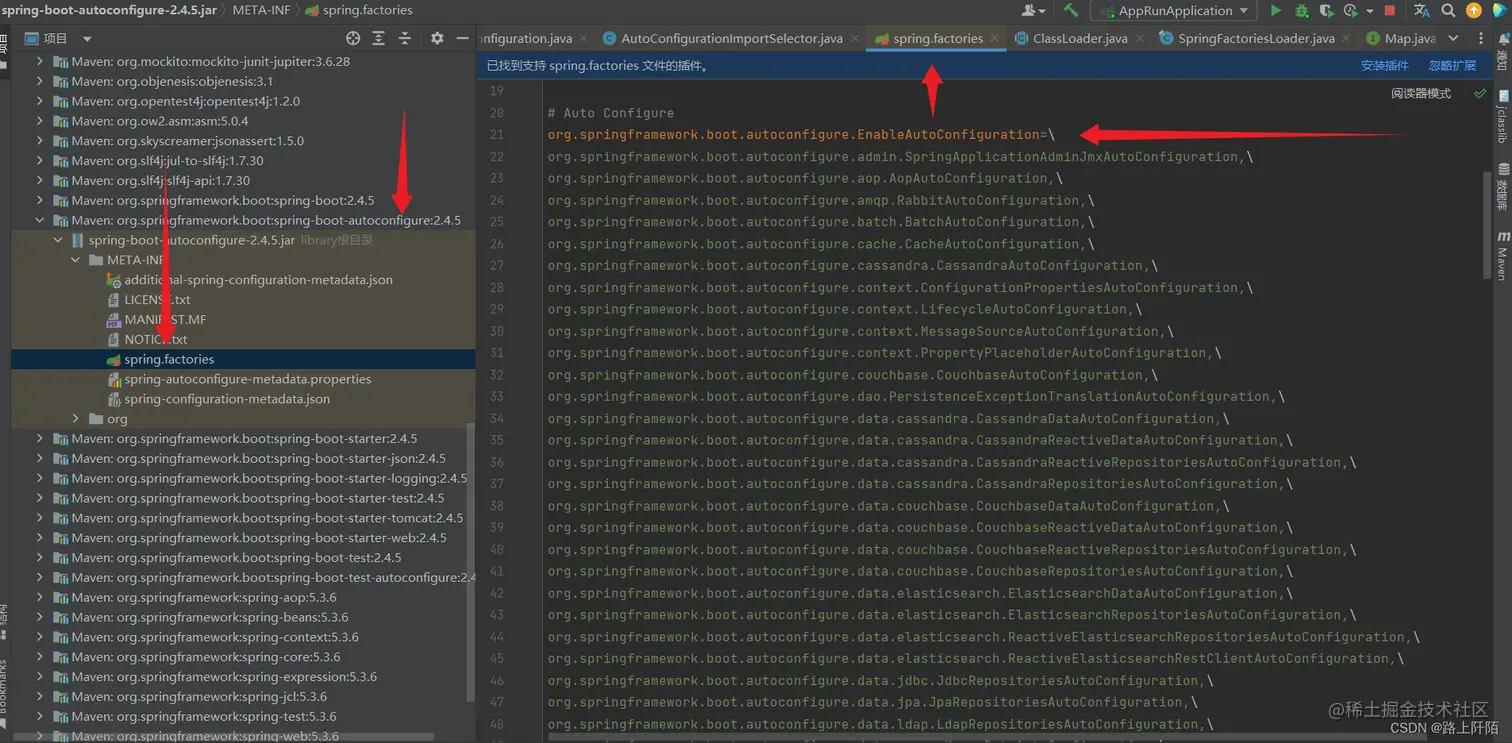
Task: Collapse the spring-boot-autoconfigure-2.4.5.jar node
Action: pos(58,240)
